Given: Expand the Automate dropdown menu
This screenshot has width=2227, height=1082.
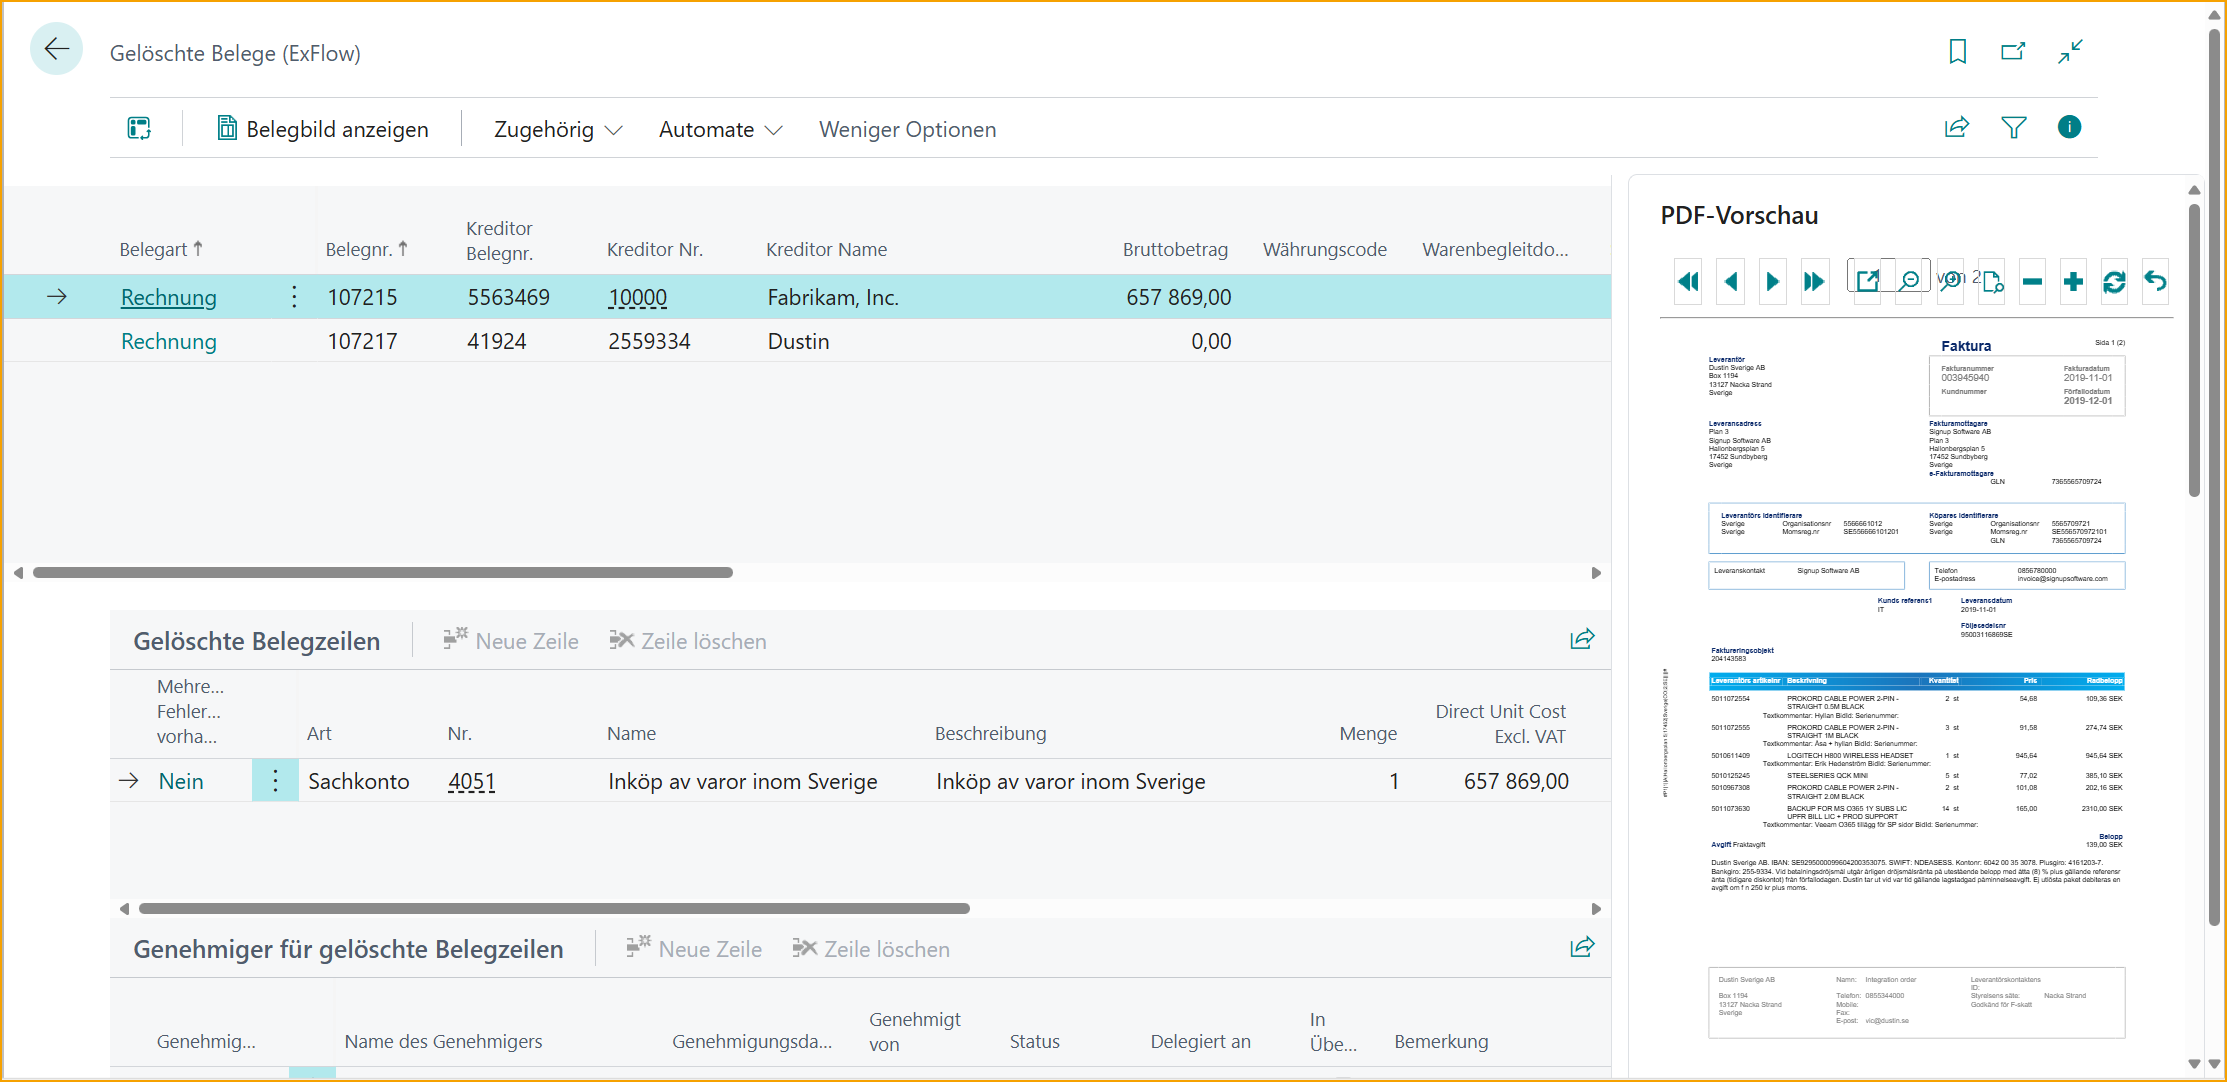Looking at the screenshot, I should pyautogui.click(x=720, y=130).
